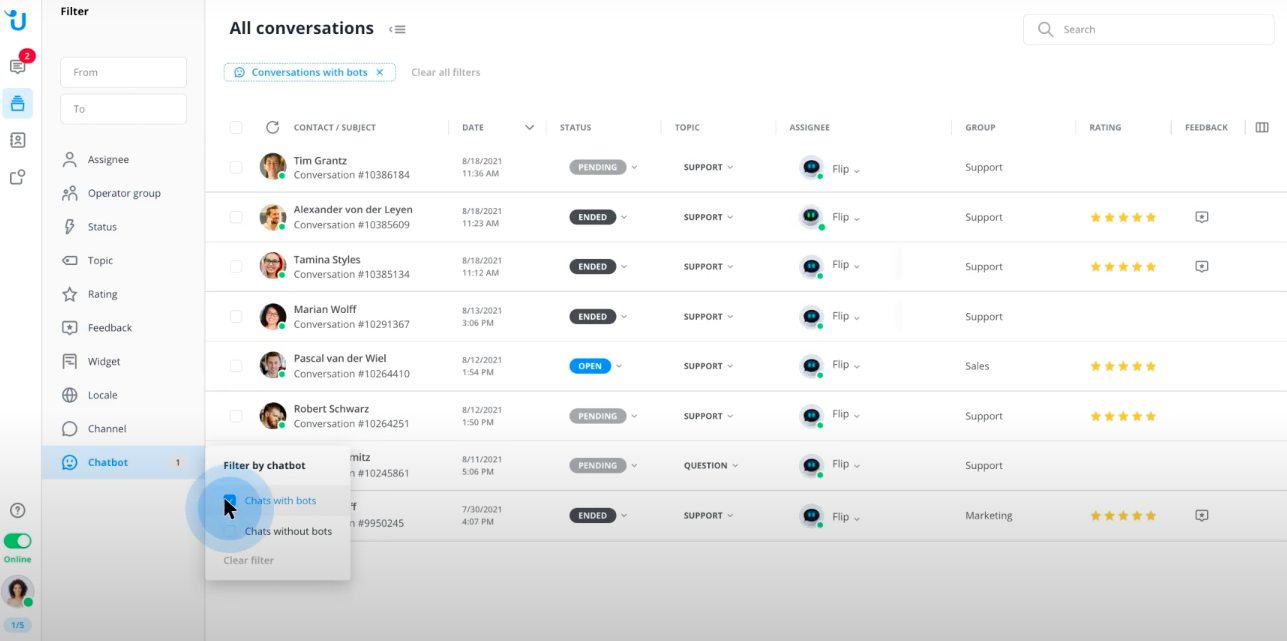This screenshot has width=1287, height=641.
Task: Click the Search input field
Action: [x=1150, y=30]
